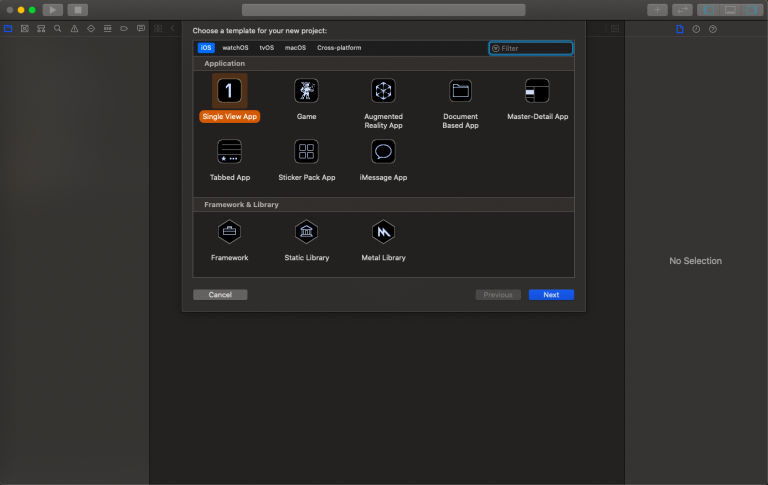Pick the Metal Library template
Screen dimensions: 768x485
(383, 241)
